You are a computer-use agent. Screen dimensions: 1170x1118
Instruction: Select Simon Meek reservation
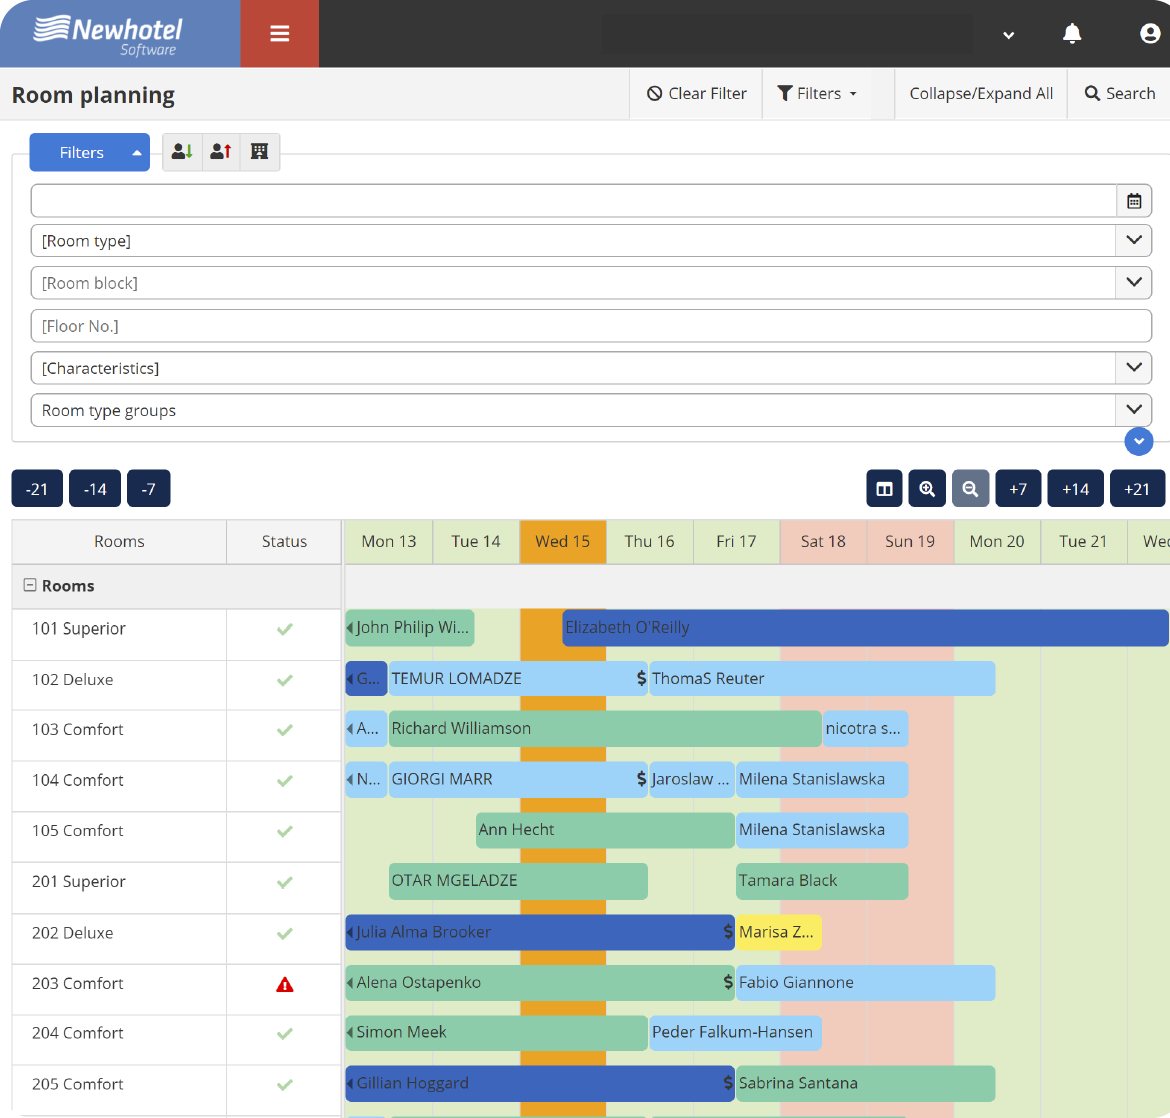496,1033
